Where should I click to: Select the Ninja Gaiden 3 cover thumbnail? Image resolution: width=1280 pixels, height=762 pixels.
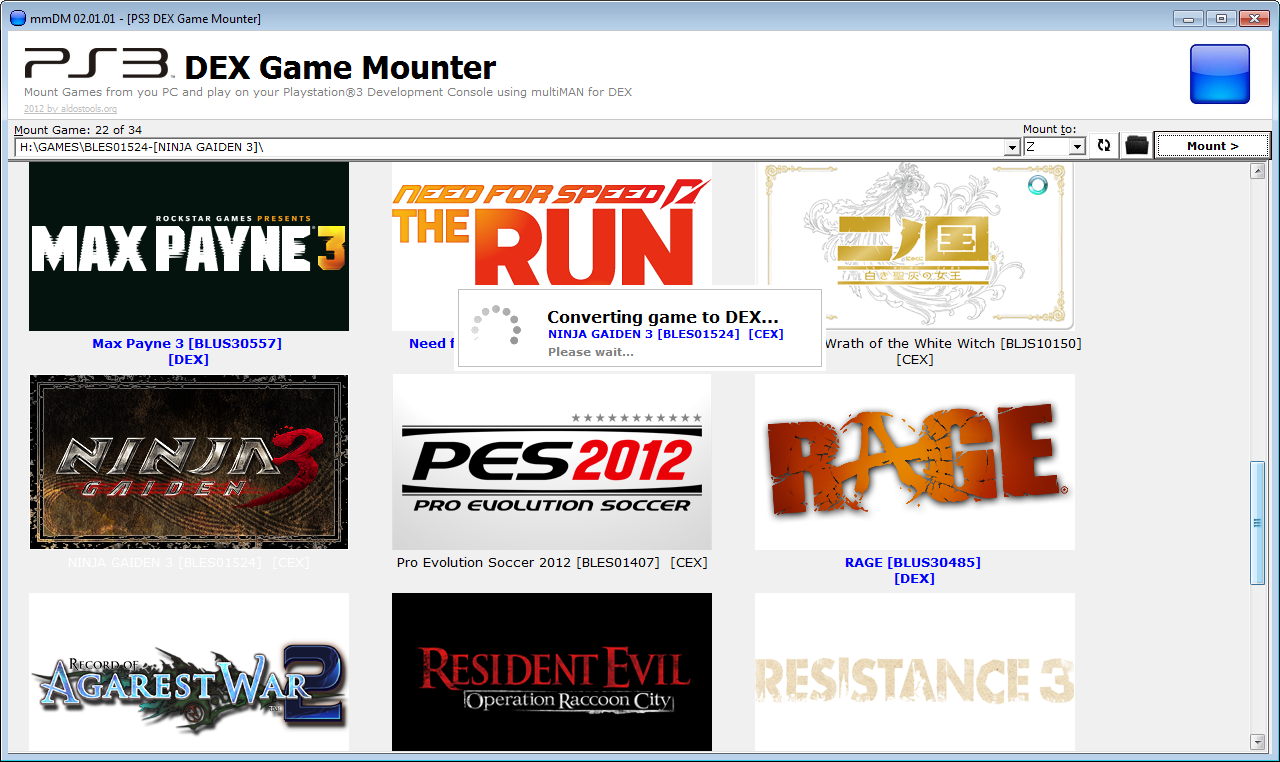(189, 462)
